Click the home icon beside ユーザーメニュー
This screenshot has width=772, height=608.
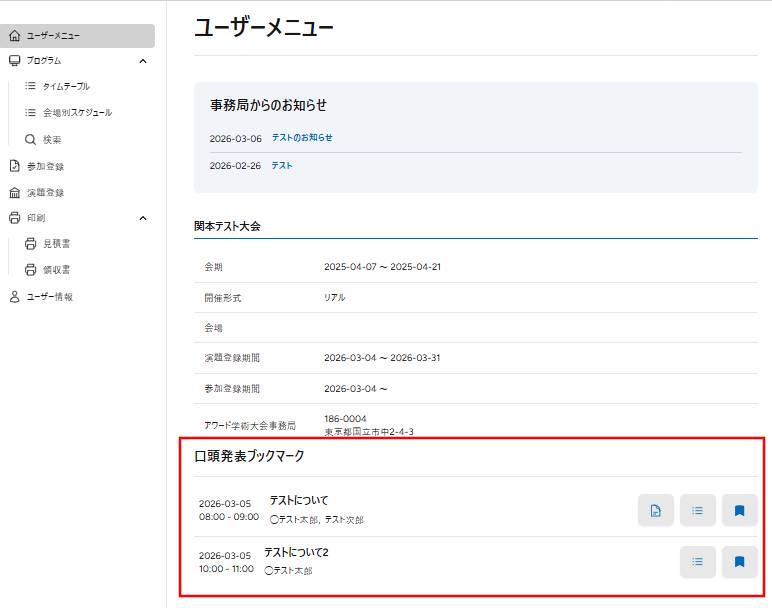(14, 36)
